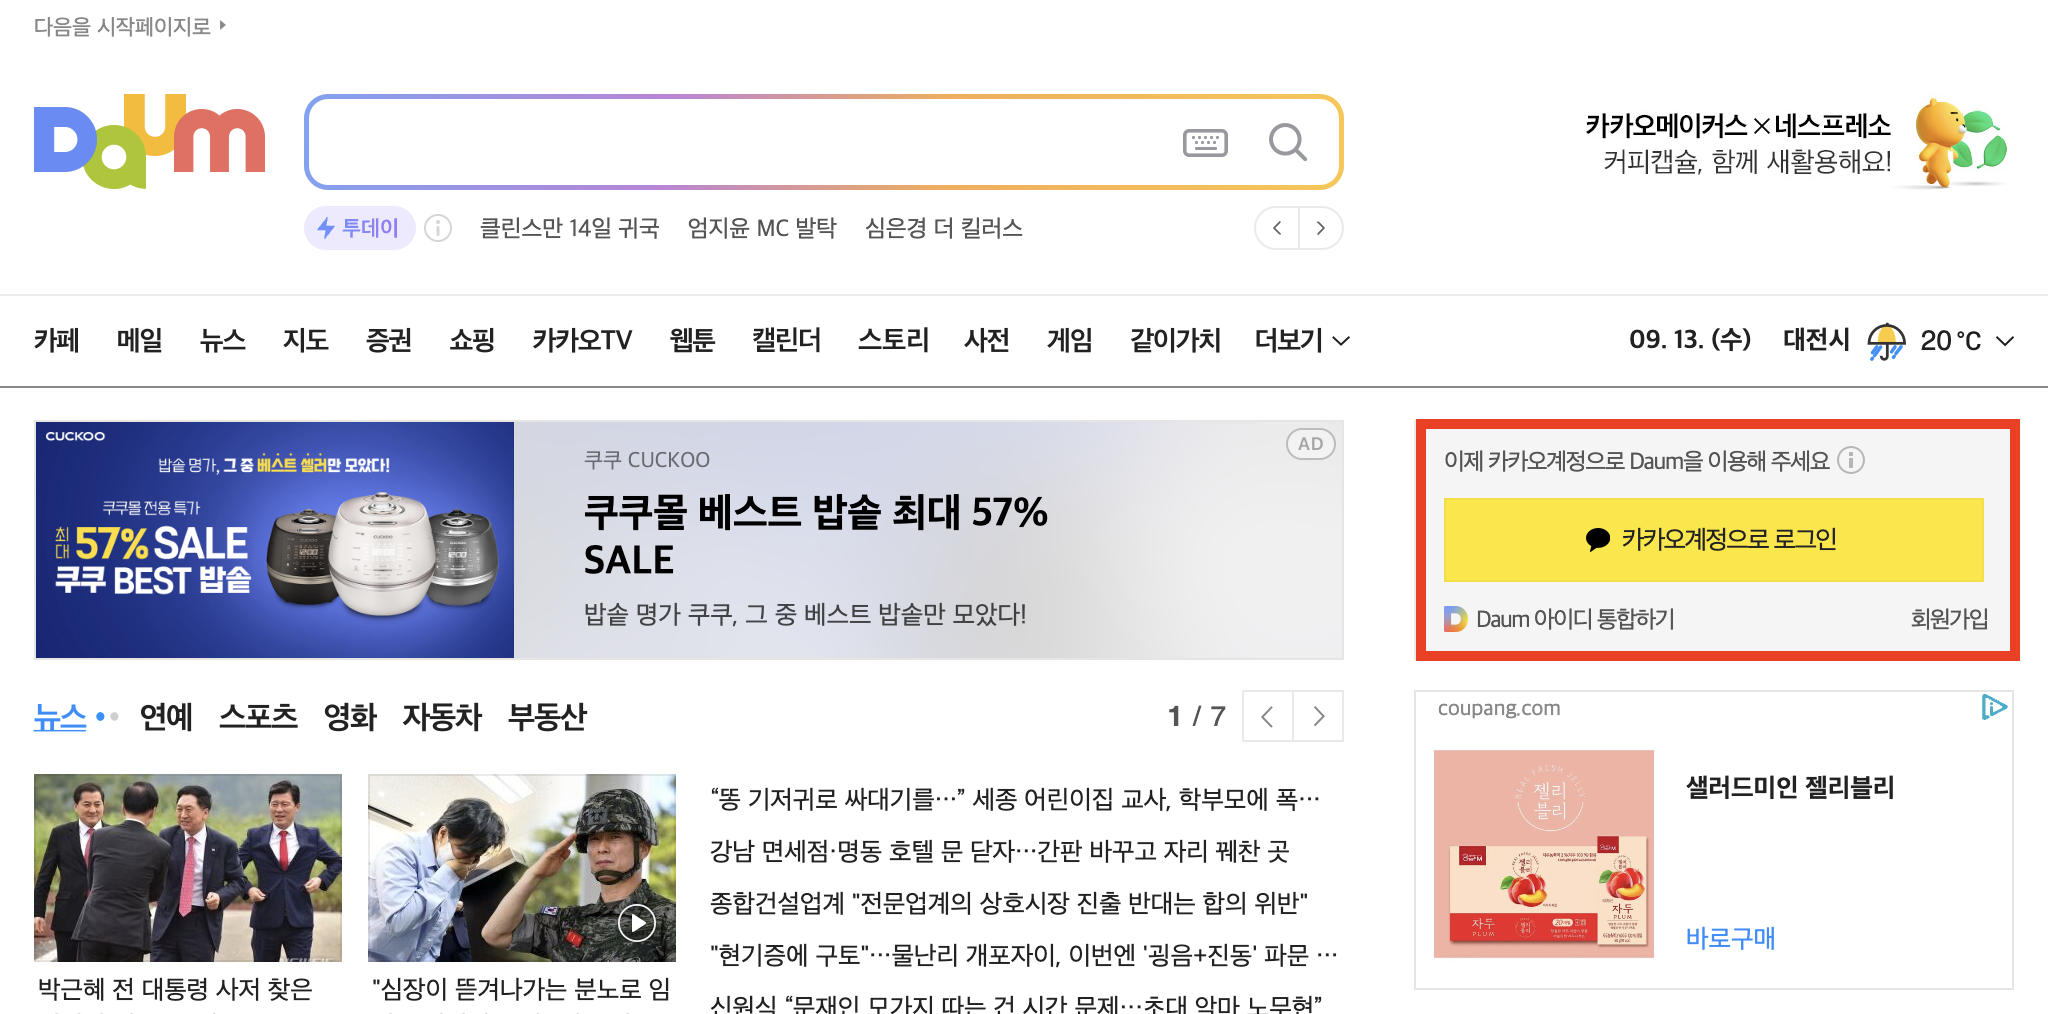Image resolution: width=2048 pixels, height=1014 pixels.
Task: Open 사전 menu item
Action: (x=987, y=341)
